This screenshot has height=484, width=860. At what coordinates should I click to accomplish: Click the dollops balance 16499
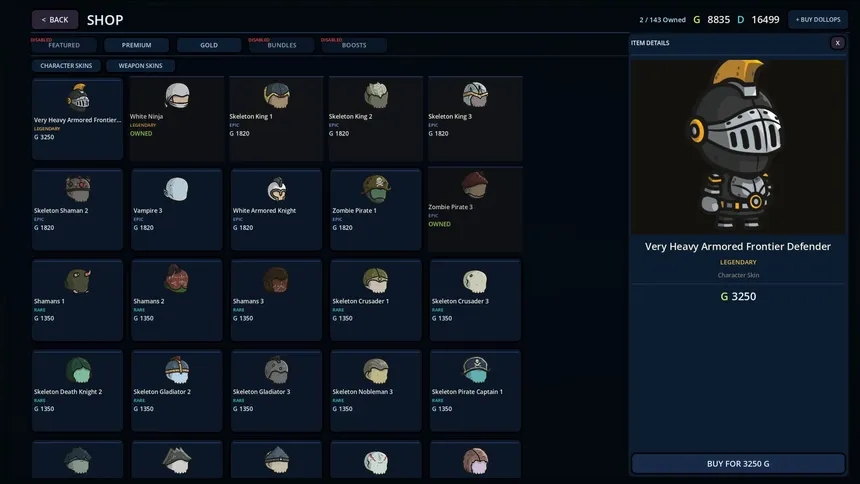click(x=765, y=20)
